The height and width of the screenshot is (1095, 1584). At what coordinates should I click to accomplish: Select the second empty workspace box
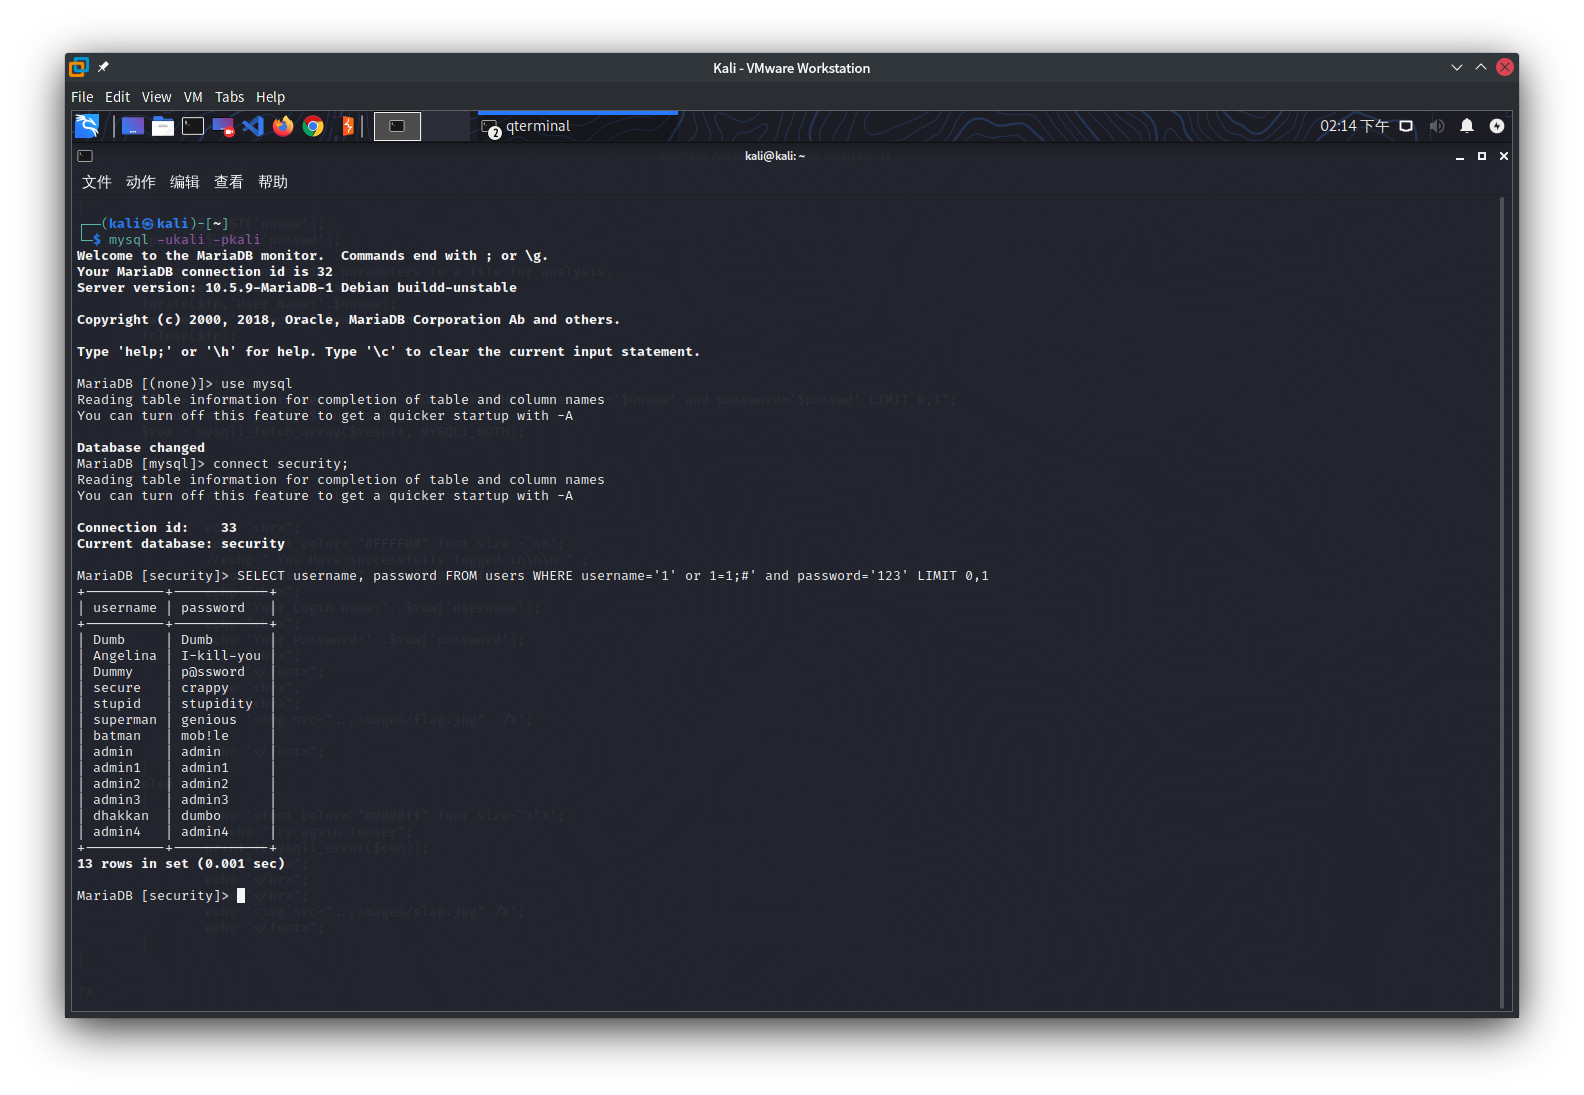pyautogui.click(x=446, y=126)
